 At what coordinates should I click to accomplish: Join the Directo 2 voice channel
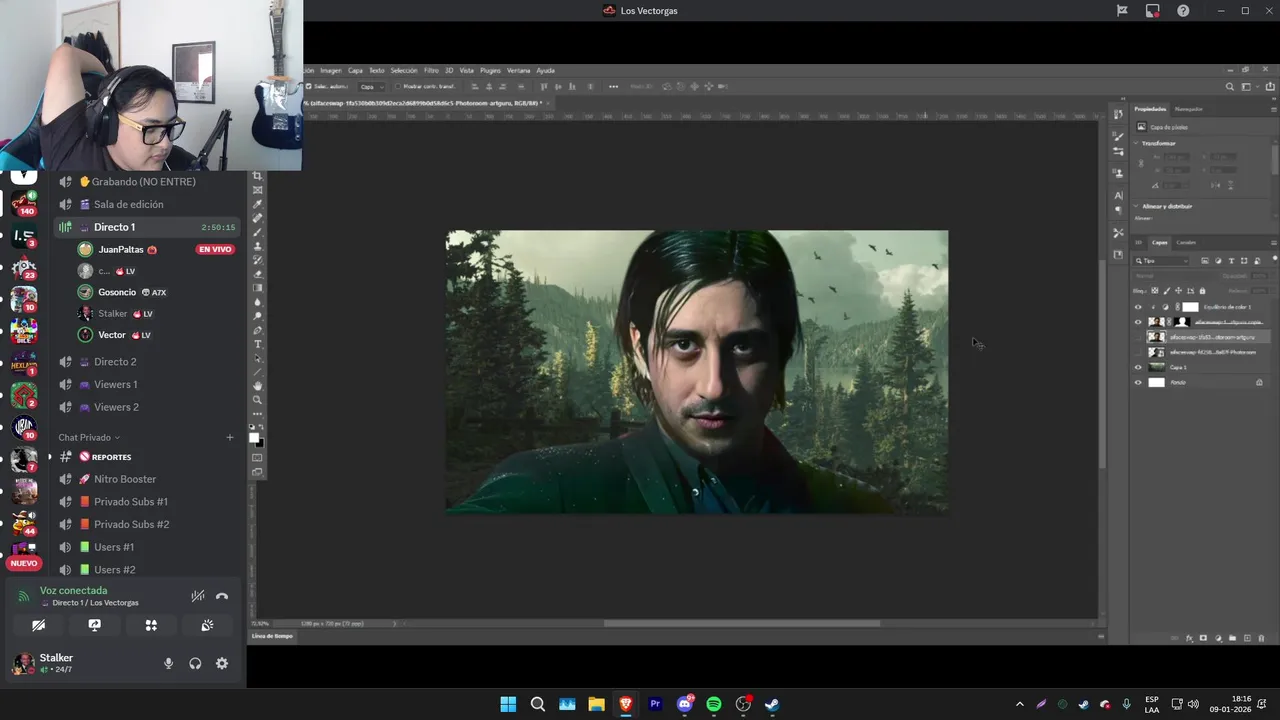click(146, 361)
